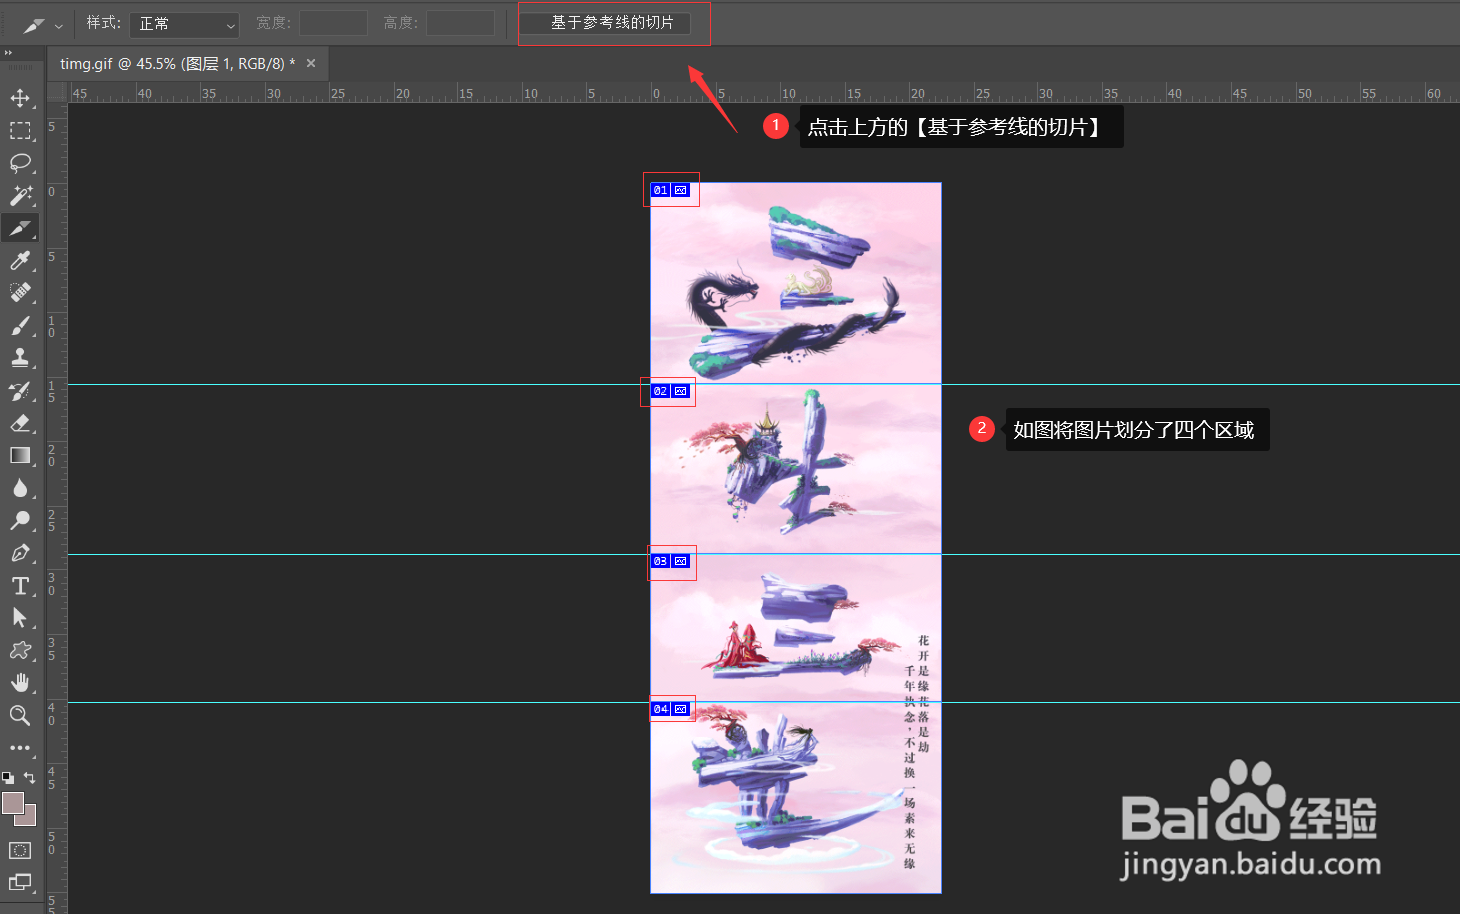
Task: Select the Magic Wand tool
Action: [20, 195]
